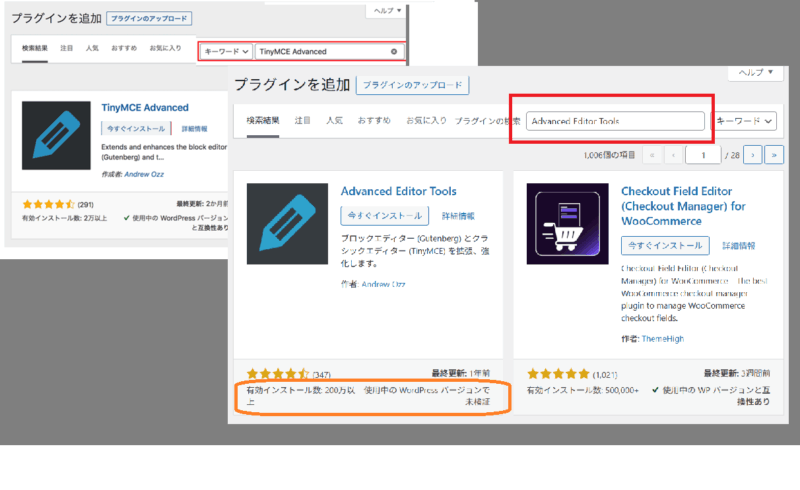Install Checkout Field Editor with 今すぐインストール

tap(665, 246)
